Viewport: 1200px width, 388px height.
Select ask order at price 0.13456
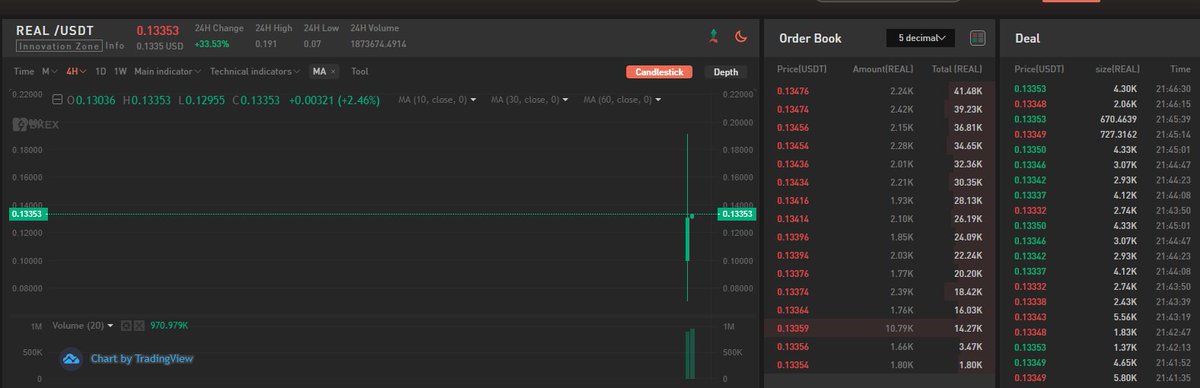coord(880,127)
